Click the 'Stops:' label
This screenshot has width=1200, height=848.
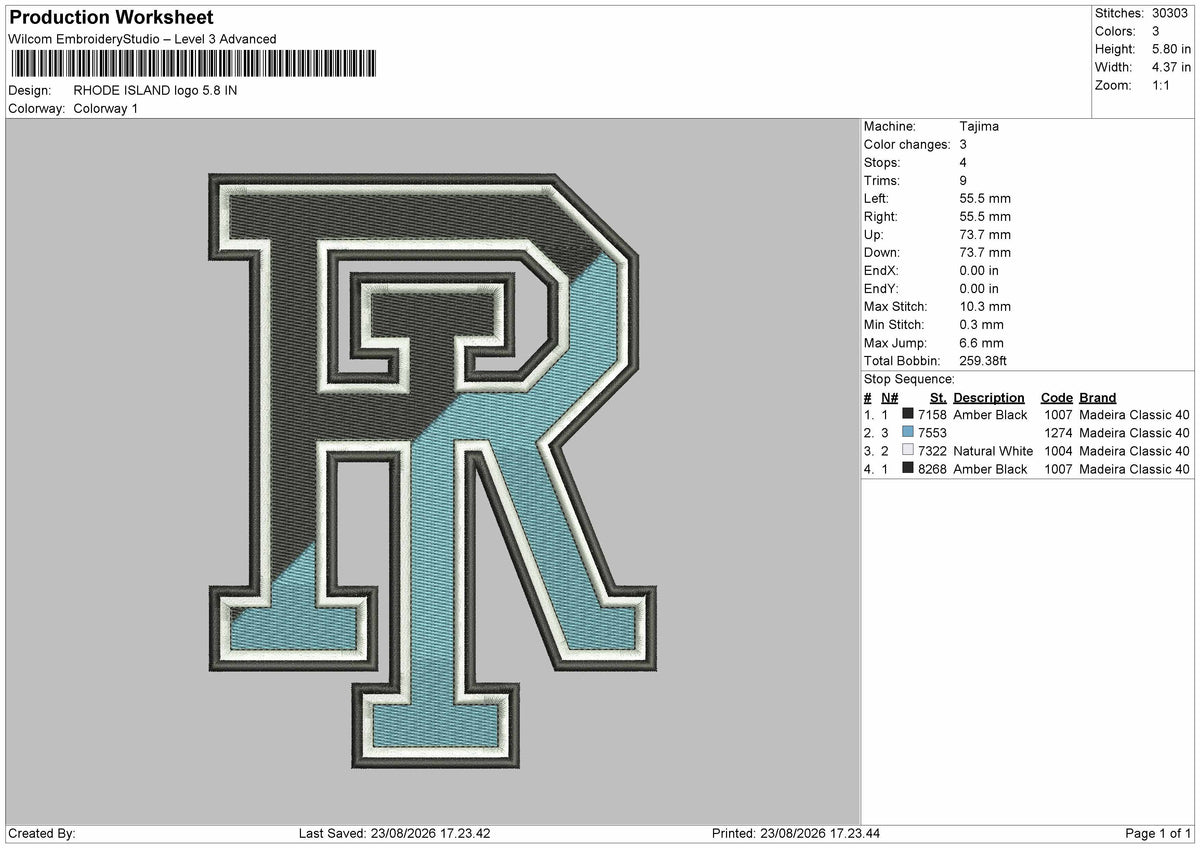(882, 162)
